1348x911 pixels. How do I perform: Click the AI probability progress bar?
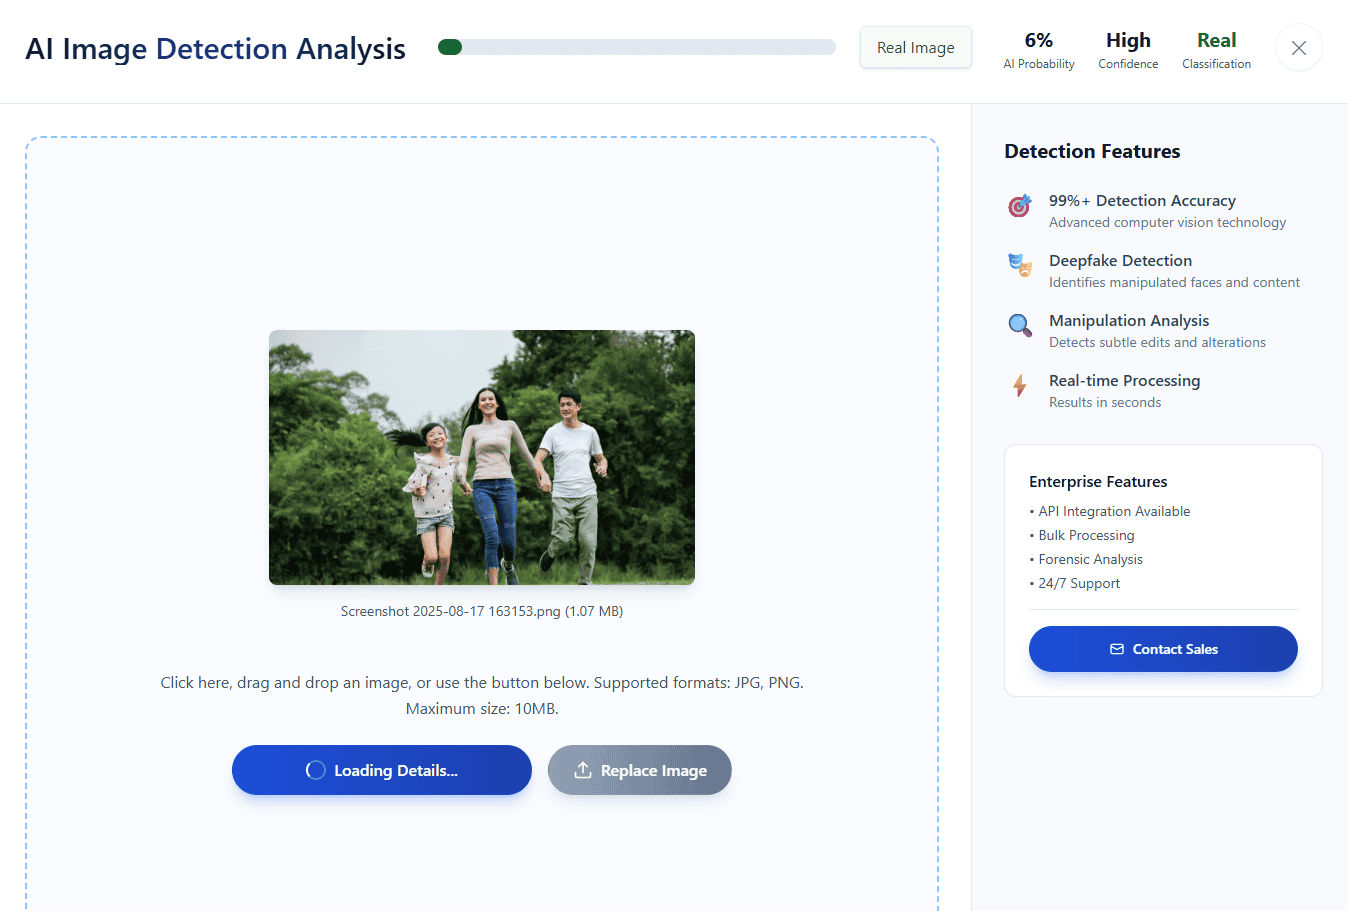[637, 47]
